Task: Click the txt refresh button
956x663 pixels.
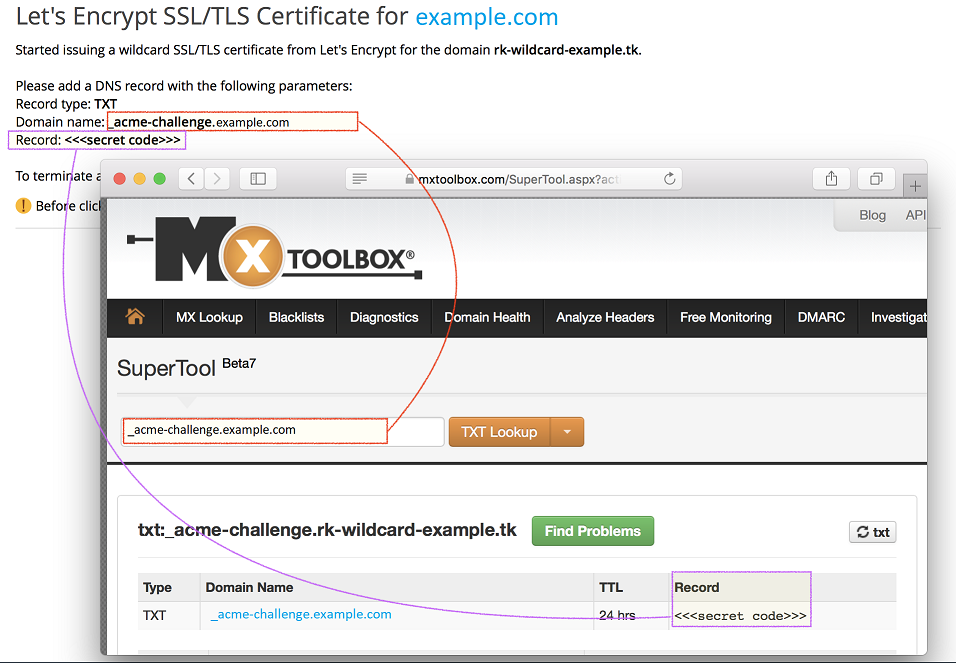Action: click(x=872, y=532)
